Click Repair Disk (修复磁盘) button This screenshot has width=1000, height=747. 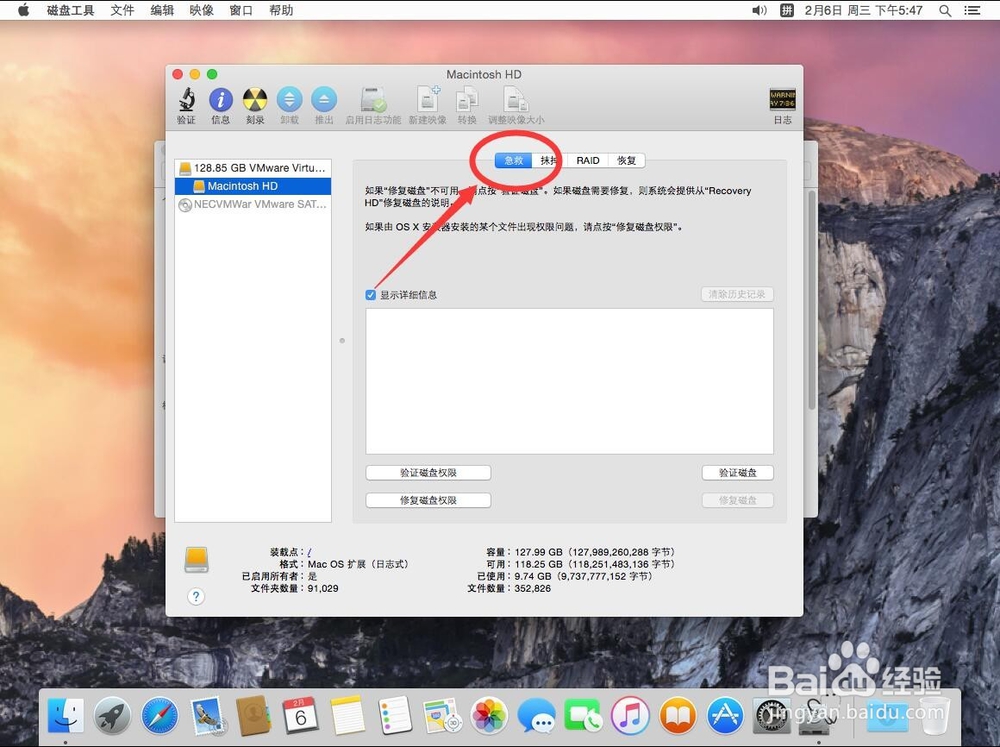(738, 500)
